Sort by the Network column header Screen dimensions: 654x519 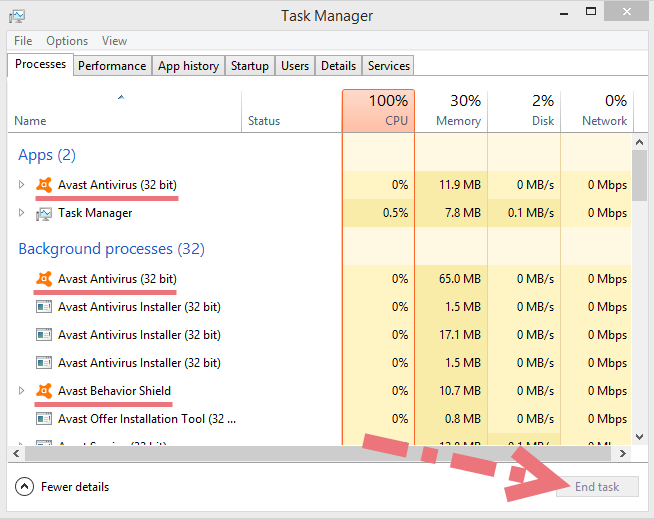[597, 112]
